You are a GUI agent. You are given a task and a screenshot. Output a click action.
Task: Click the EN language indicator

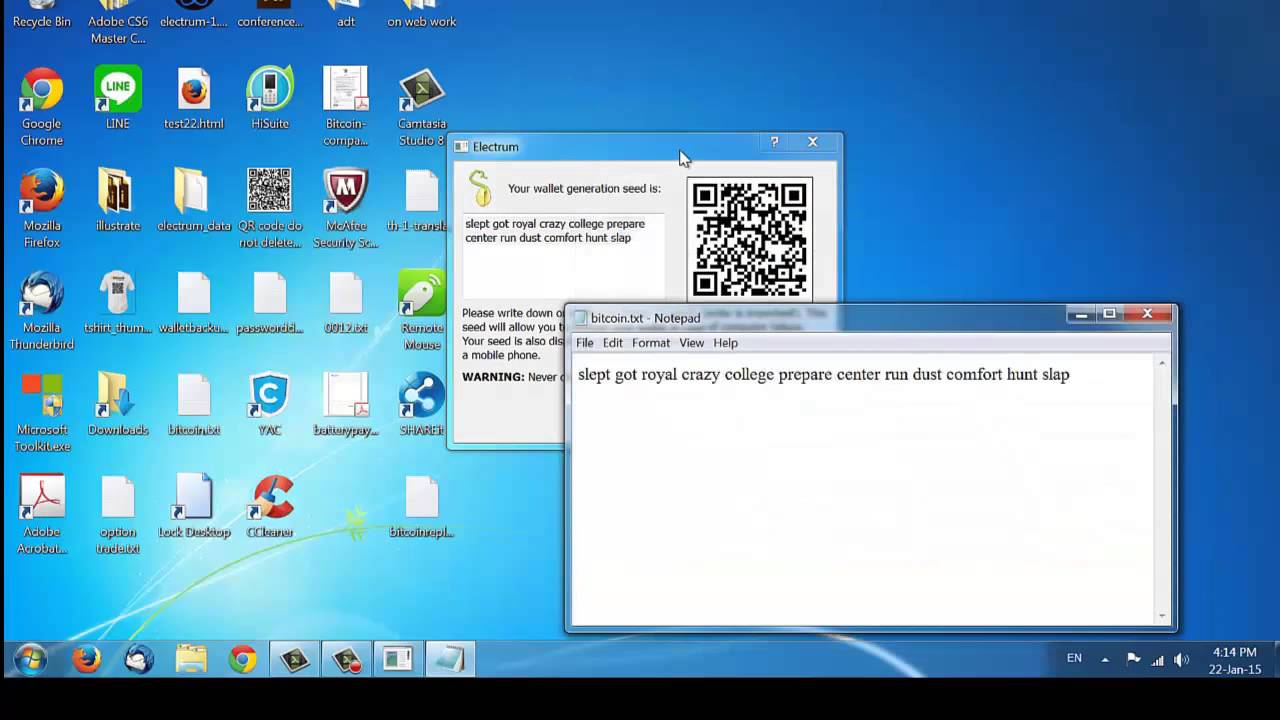(1074, 658)
